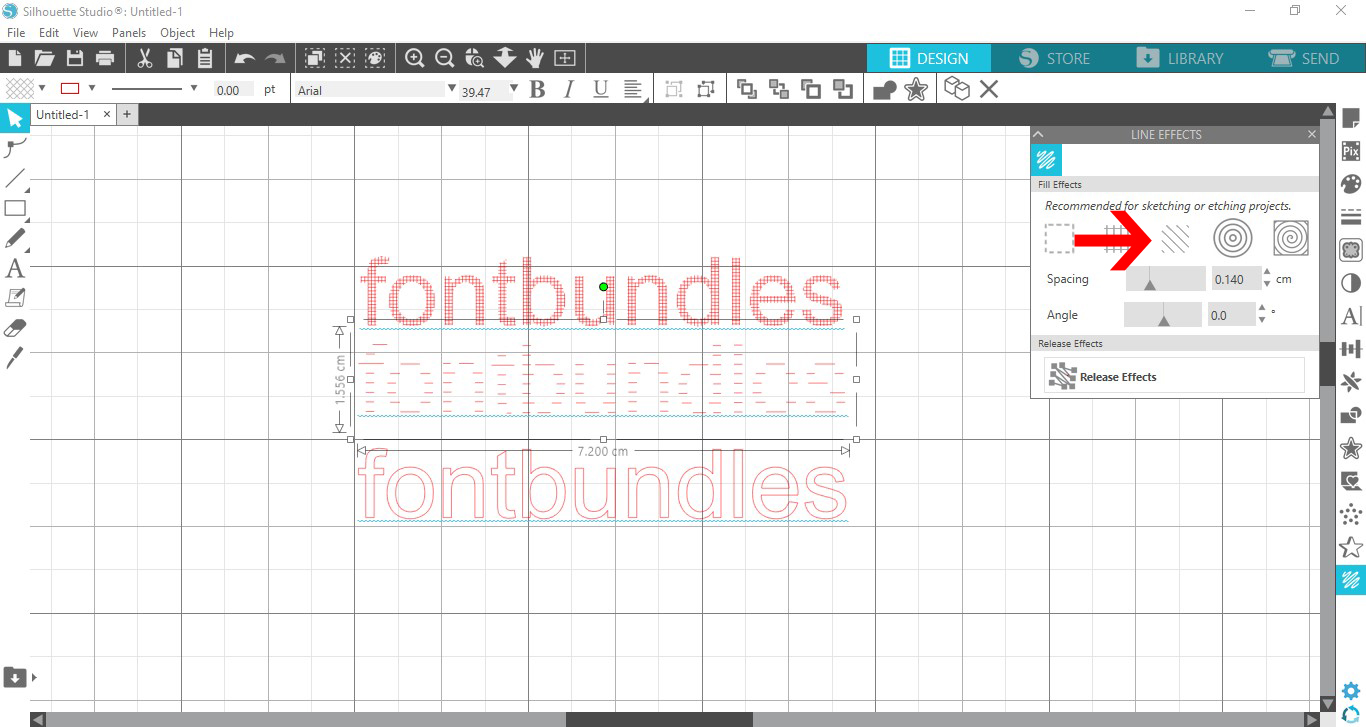Pick the Draw a Note tool
This screenshot has width=1366, height=727.
15,298
